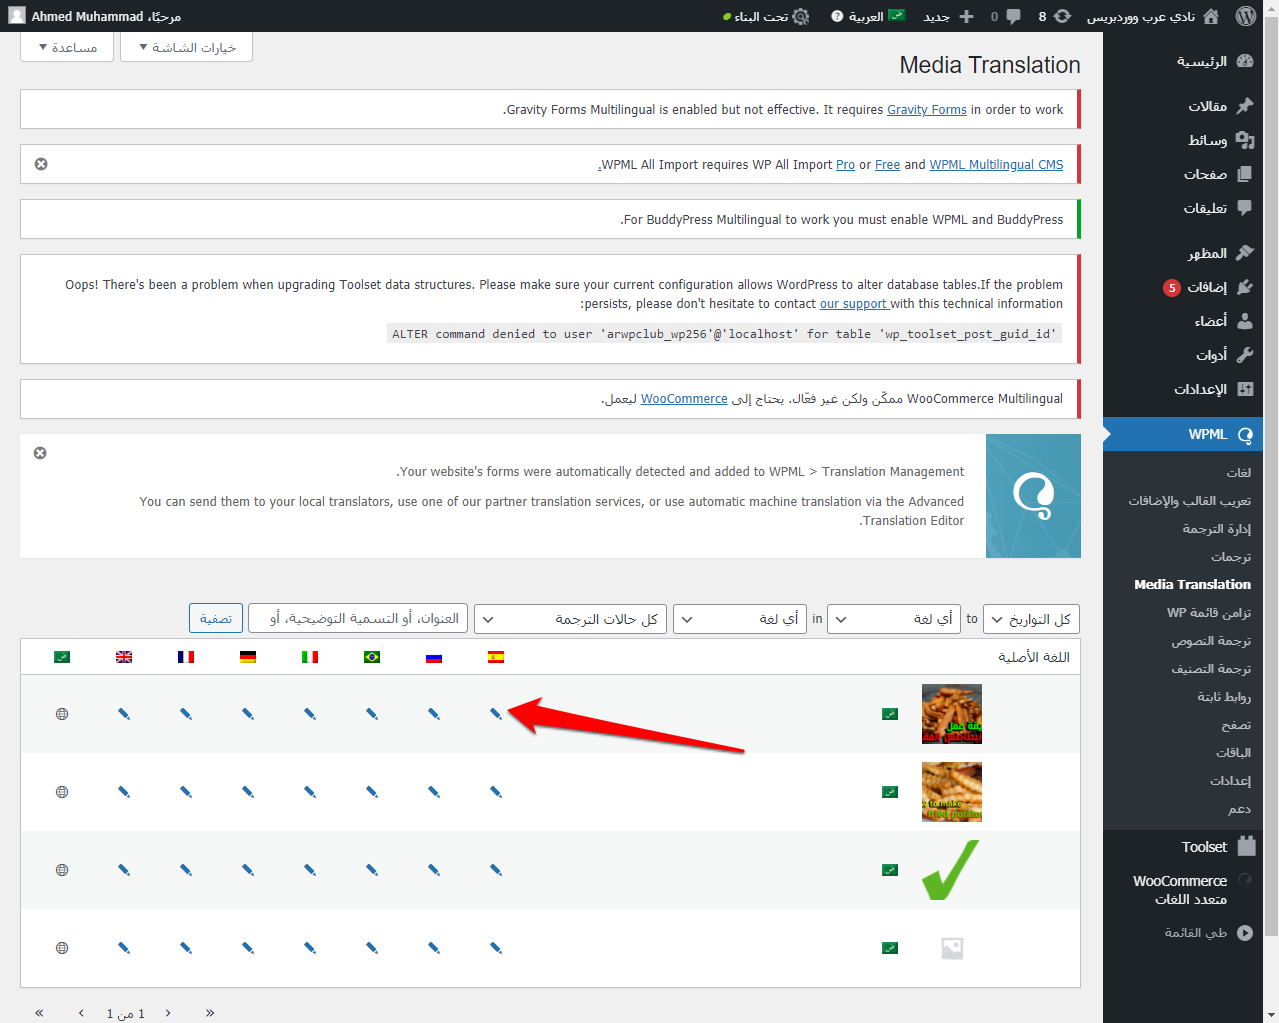Open the Free link in WPML notice

[x=887, y=165]
